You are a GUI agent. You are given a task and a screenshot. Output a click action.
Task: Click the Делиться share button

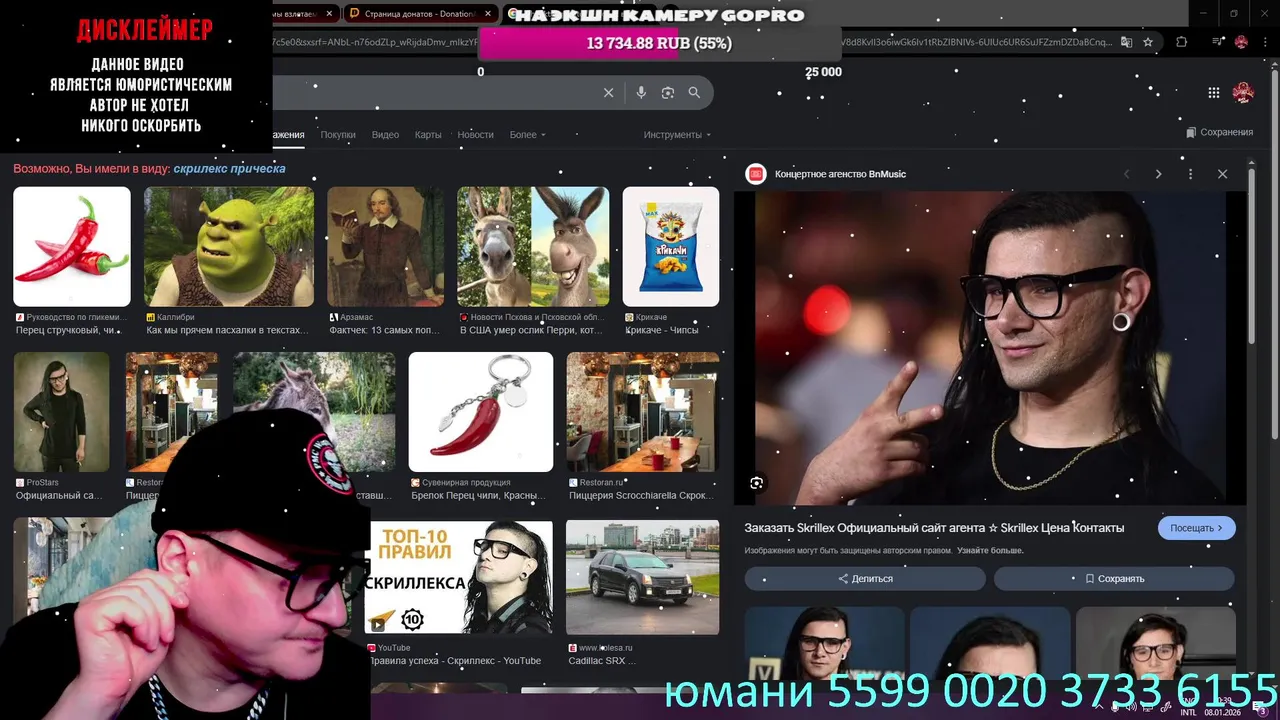click(865, 578)
